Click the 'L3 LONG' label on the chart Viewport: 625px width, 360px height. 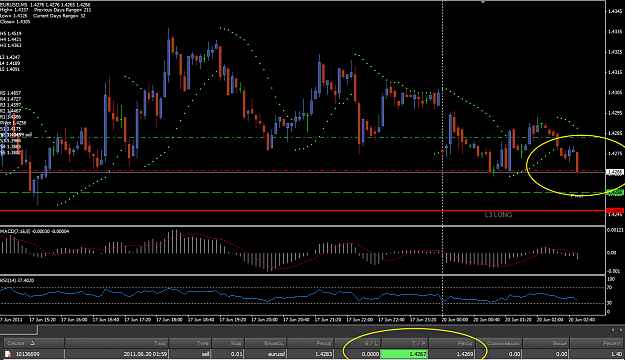(x=498, y=214)
